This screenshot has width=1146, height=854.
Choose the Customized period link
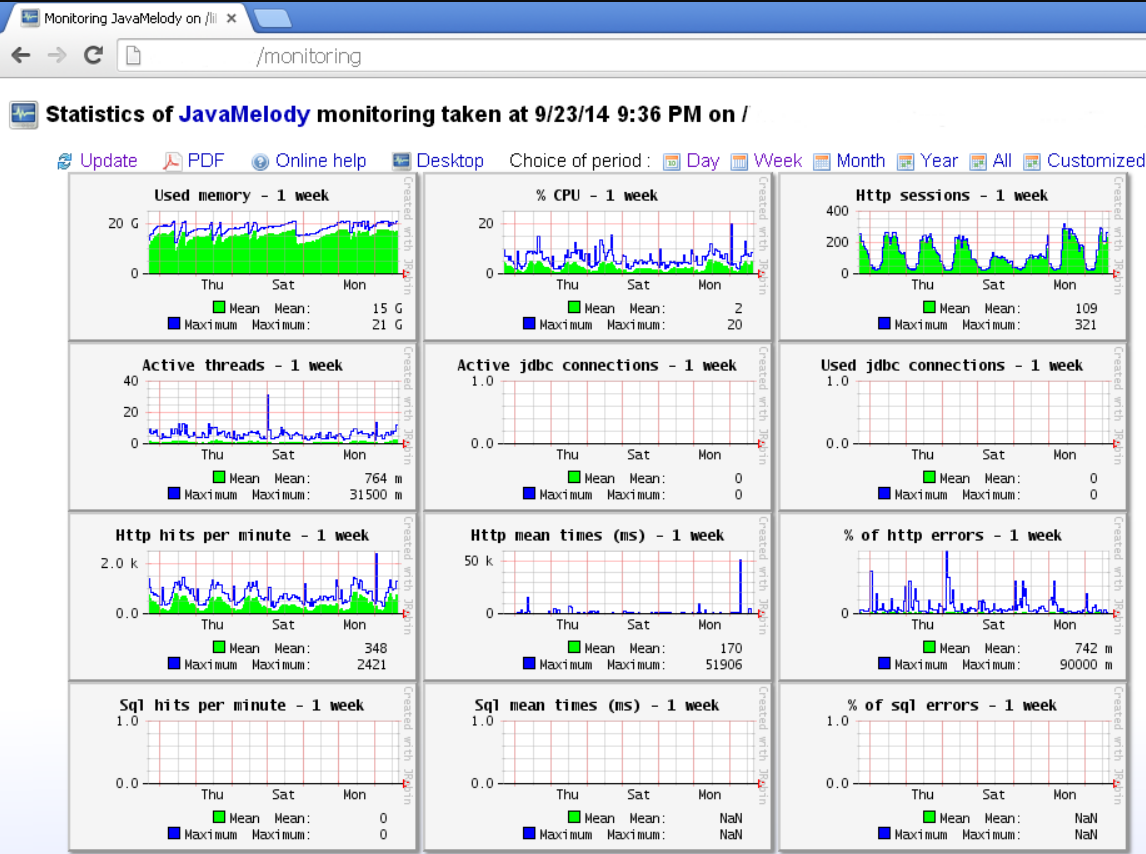pyautogui.click(x=1096, y=161)
